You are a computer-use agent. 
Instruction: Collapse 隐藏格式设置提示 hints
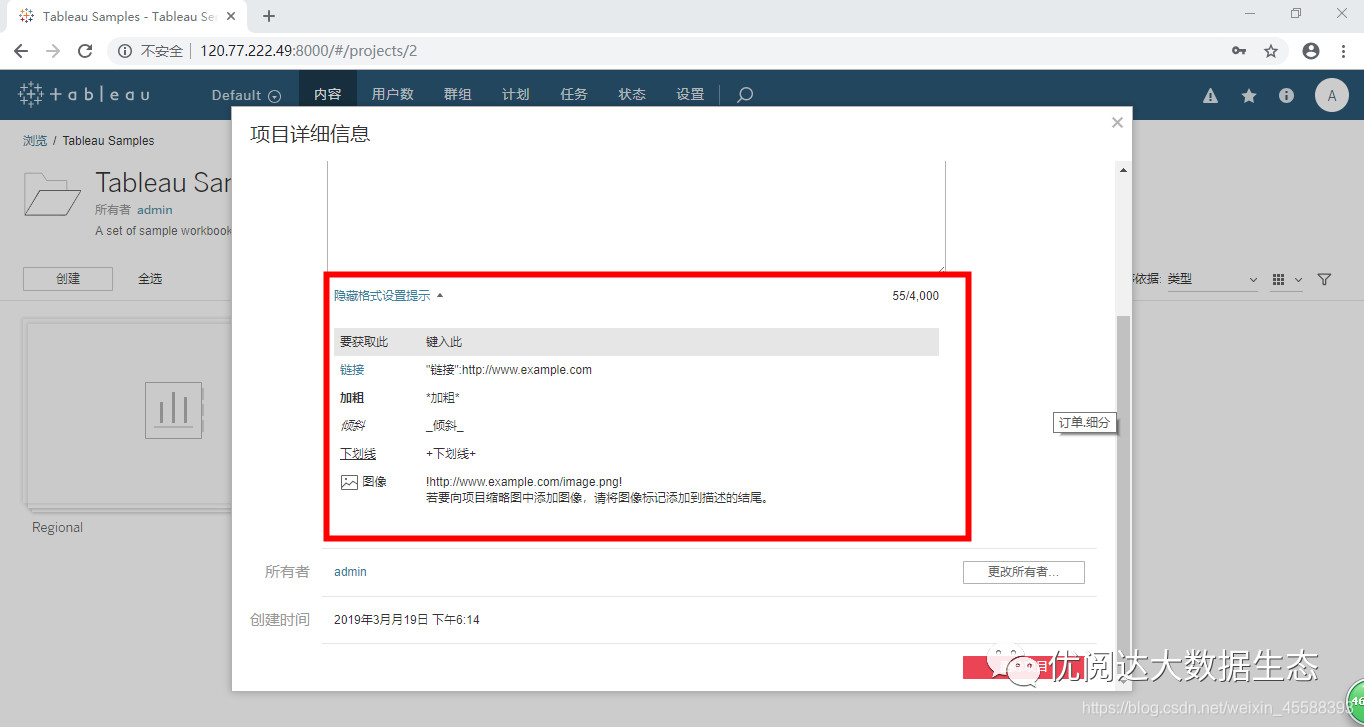[x=389, y=296]
